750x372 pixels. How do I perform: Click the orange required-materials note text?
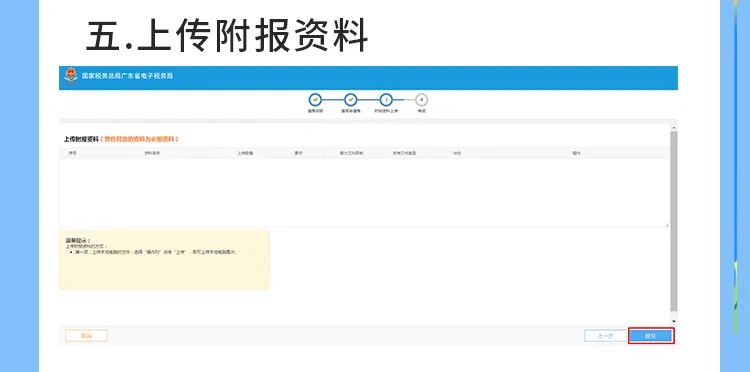tap(140, 139)
